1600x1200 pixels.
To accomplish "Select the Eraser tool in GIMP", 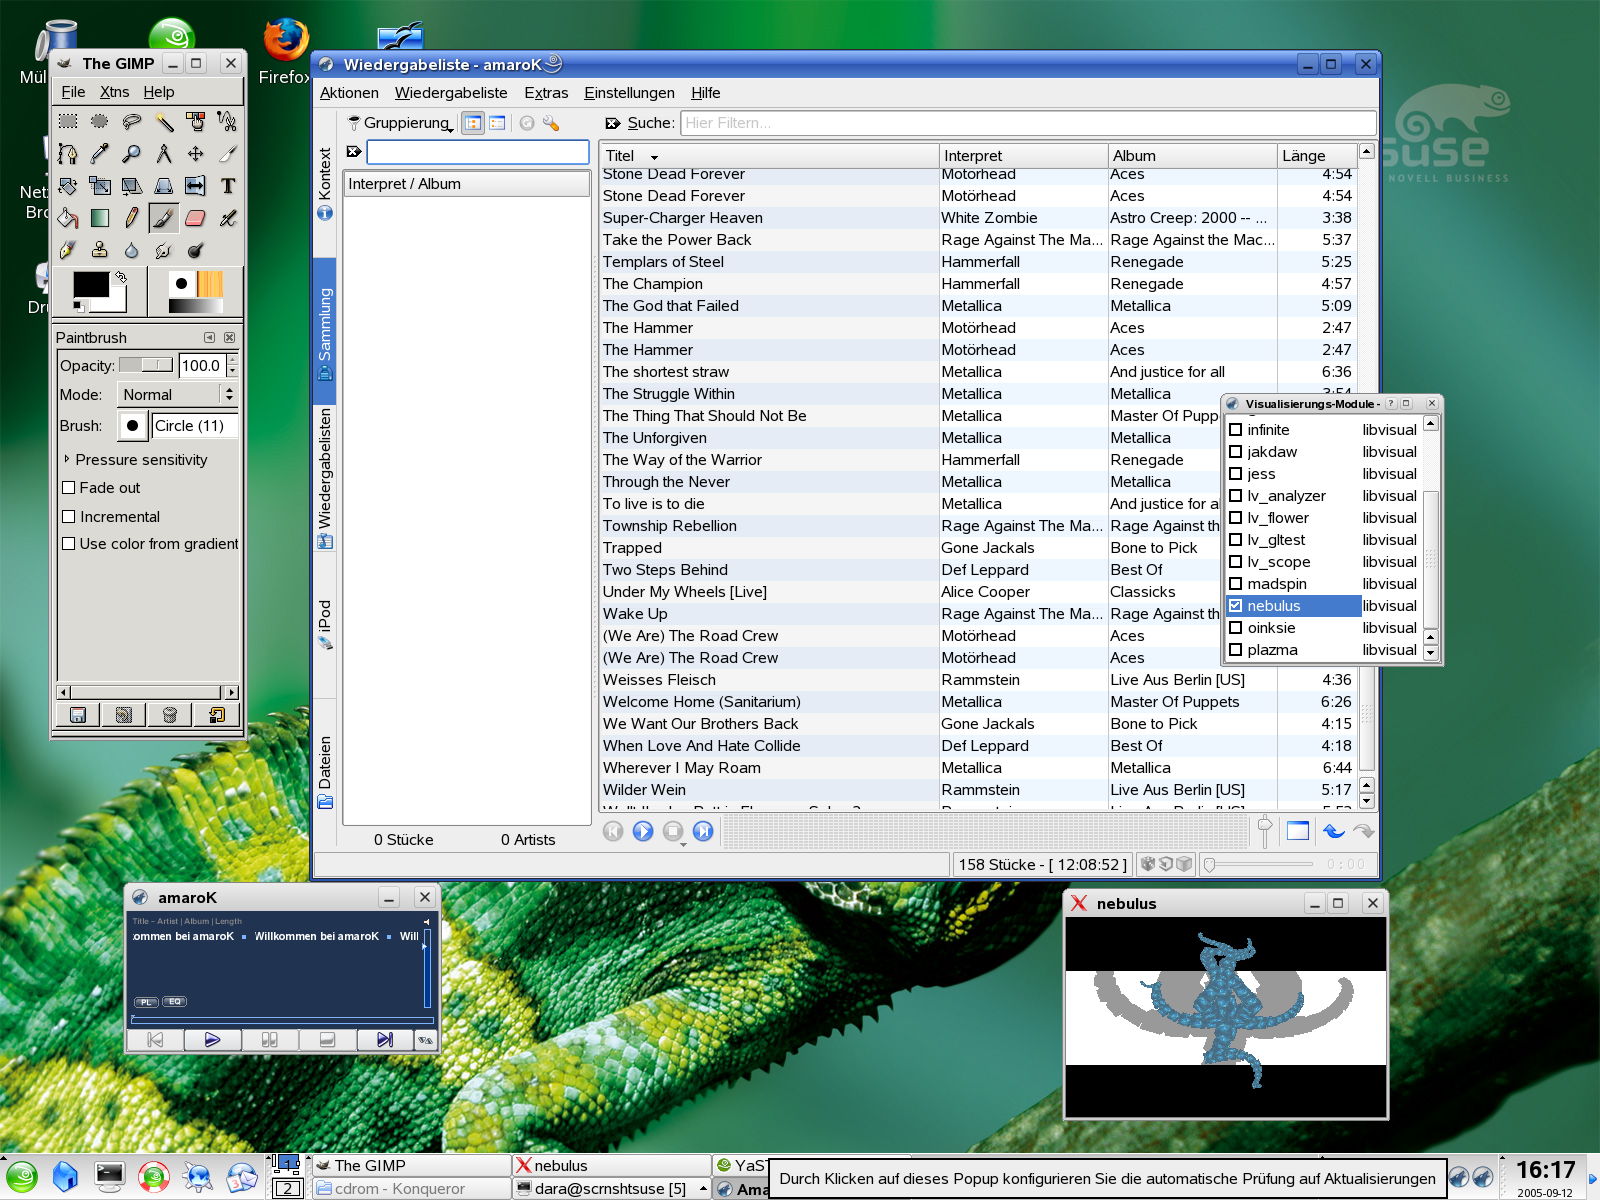I will [x=196, y=218].
